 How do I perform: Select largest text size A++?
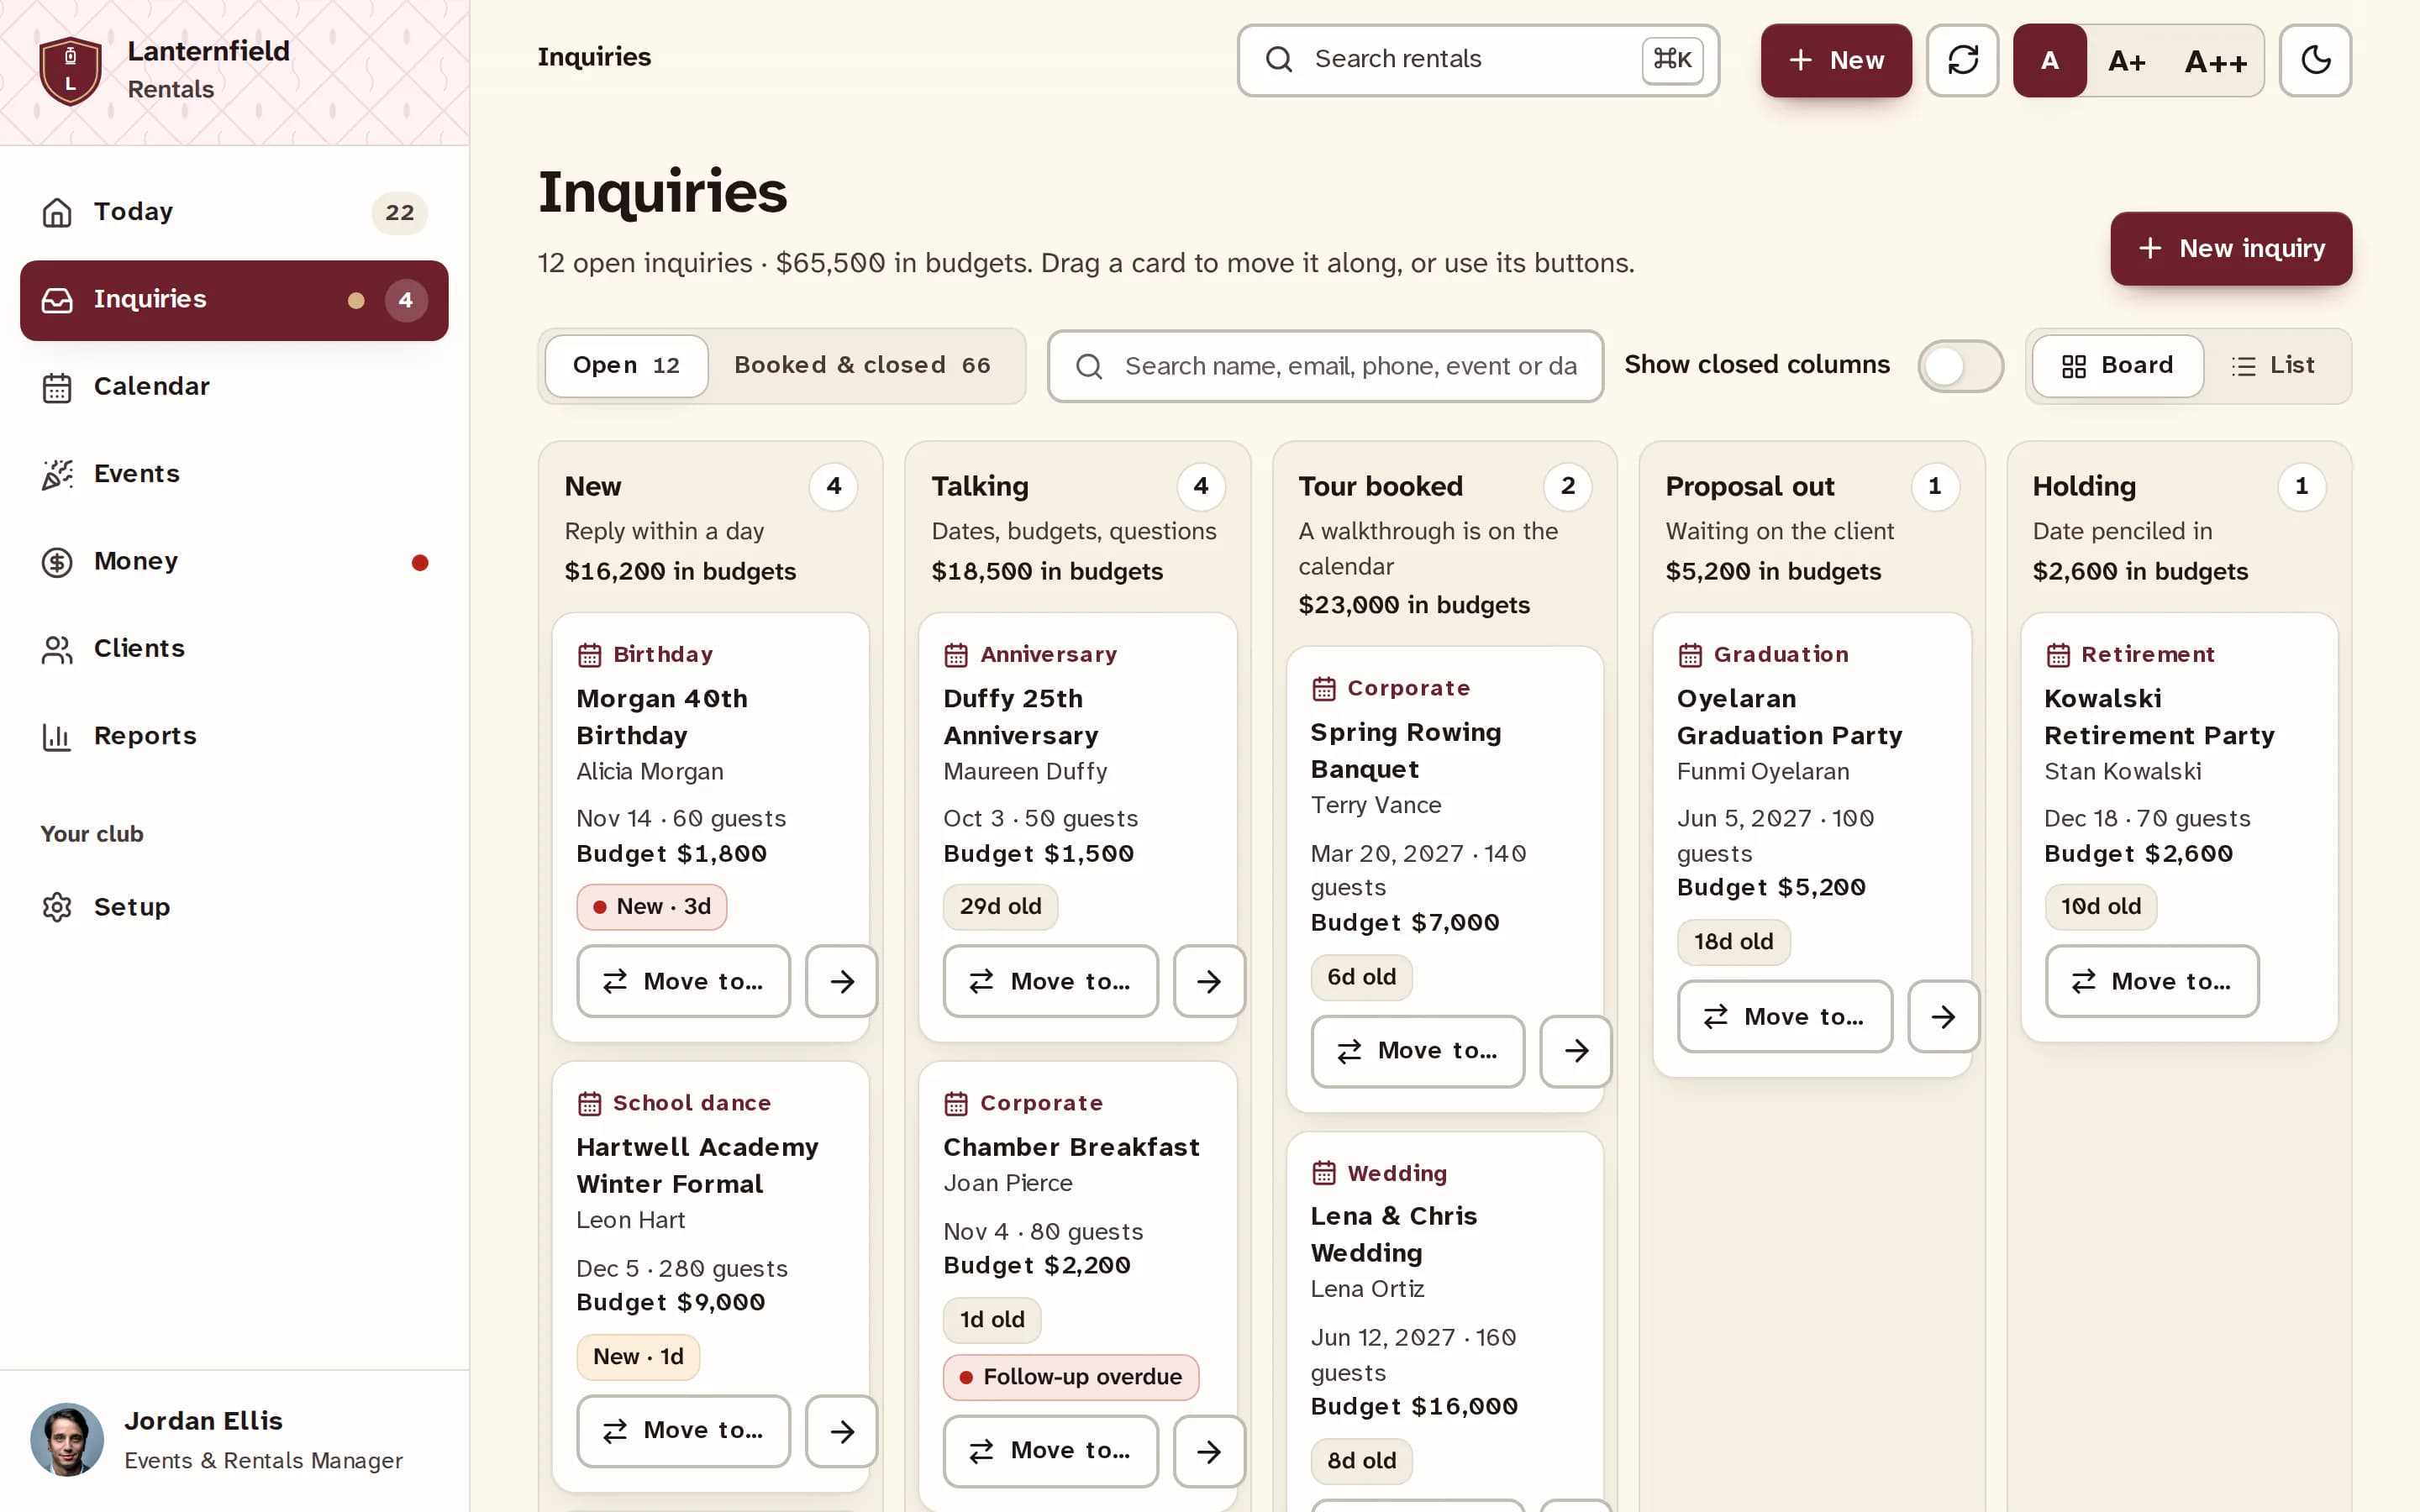2215,60
